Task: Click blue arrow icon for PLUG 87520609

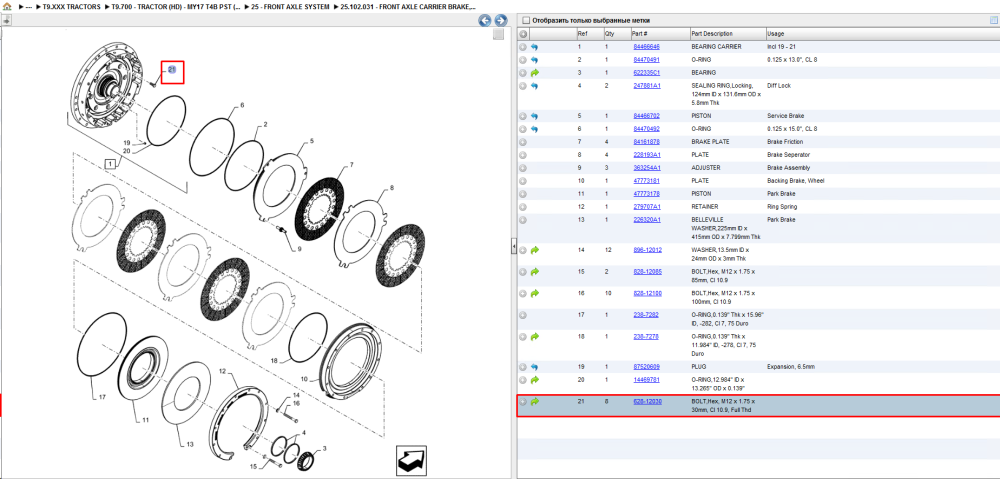Action: [534, 367]
